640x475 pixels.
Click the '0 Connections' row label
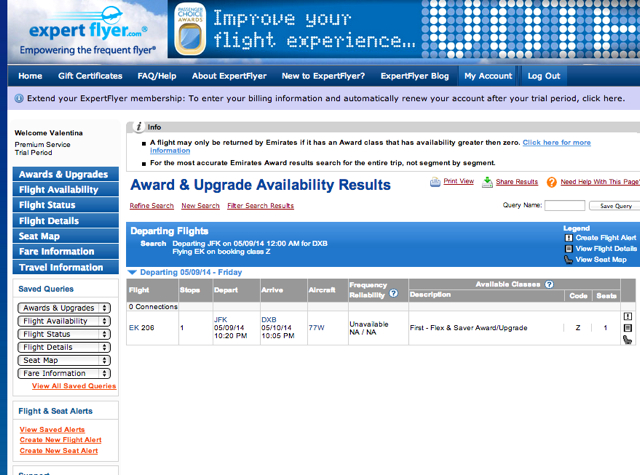pyautogui.click(x=153, y=306)
